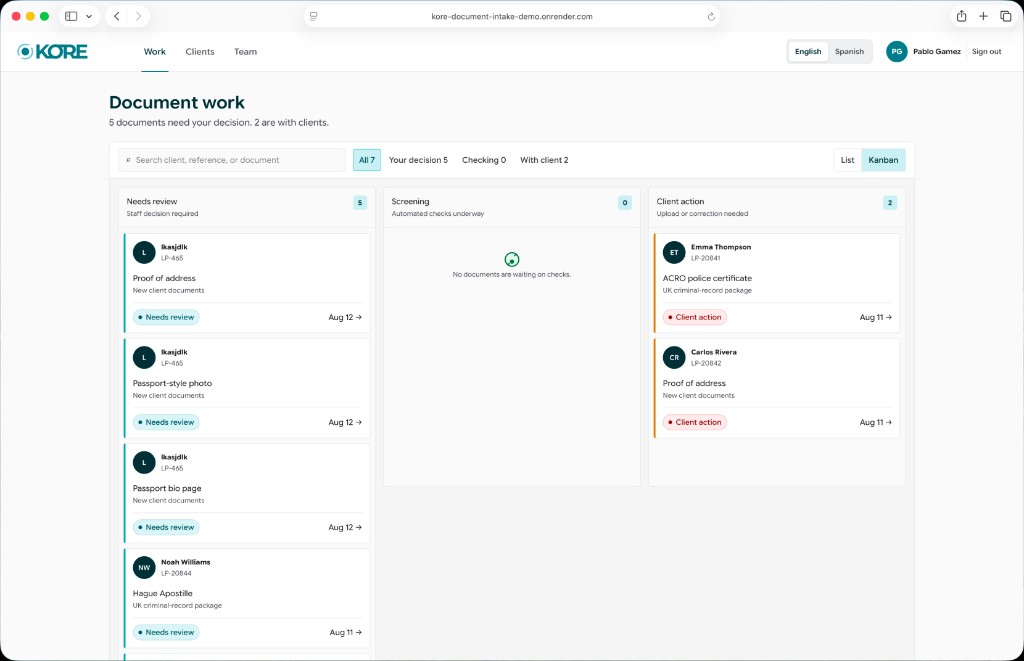Open Aug 11 arrow on Carlos Rivera card
This screenshot has width=1024, height=661.
876,422
